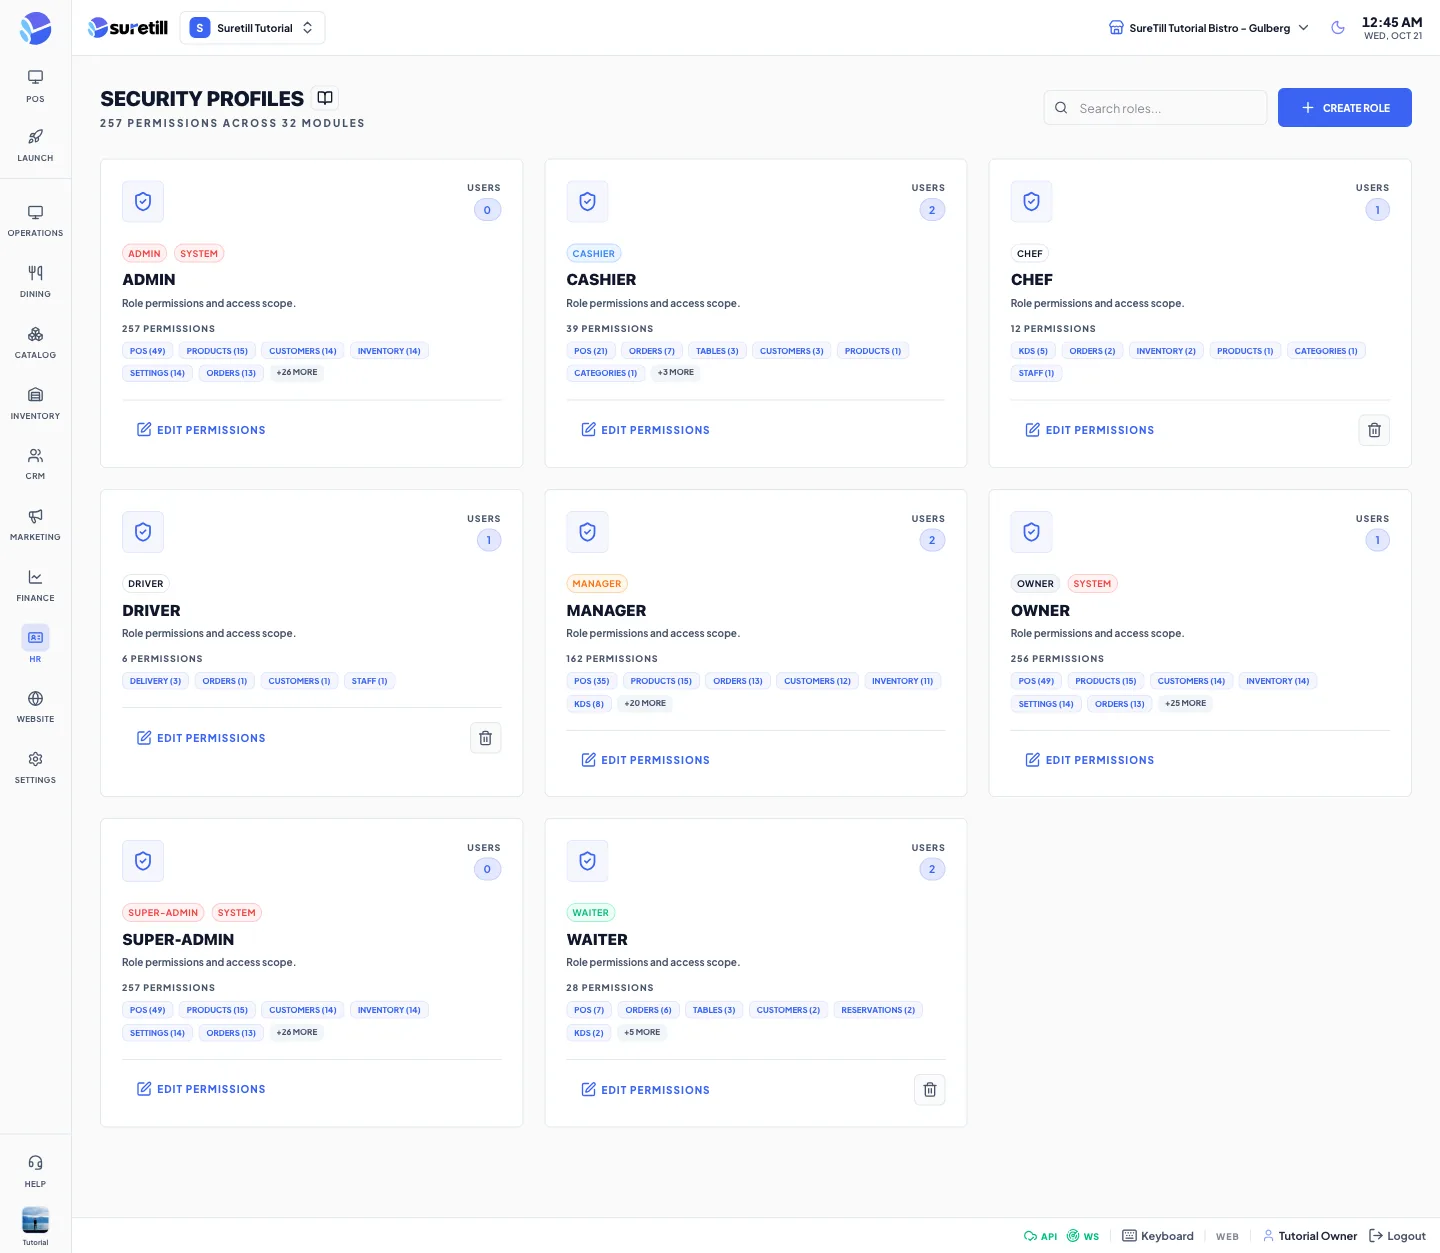The height and width of the screenshot is (1253, 1440).
Task: Edit permissions for Manager role
Action: pyautogui.click(x=645, y=760)
